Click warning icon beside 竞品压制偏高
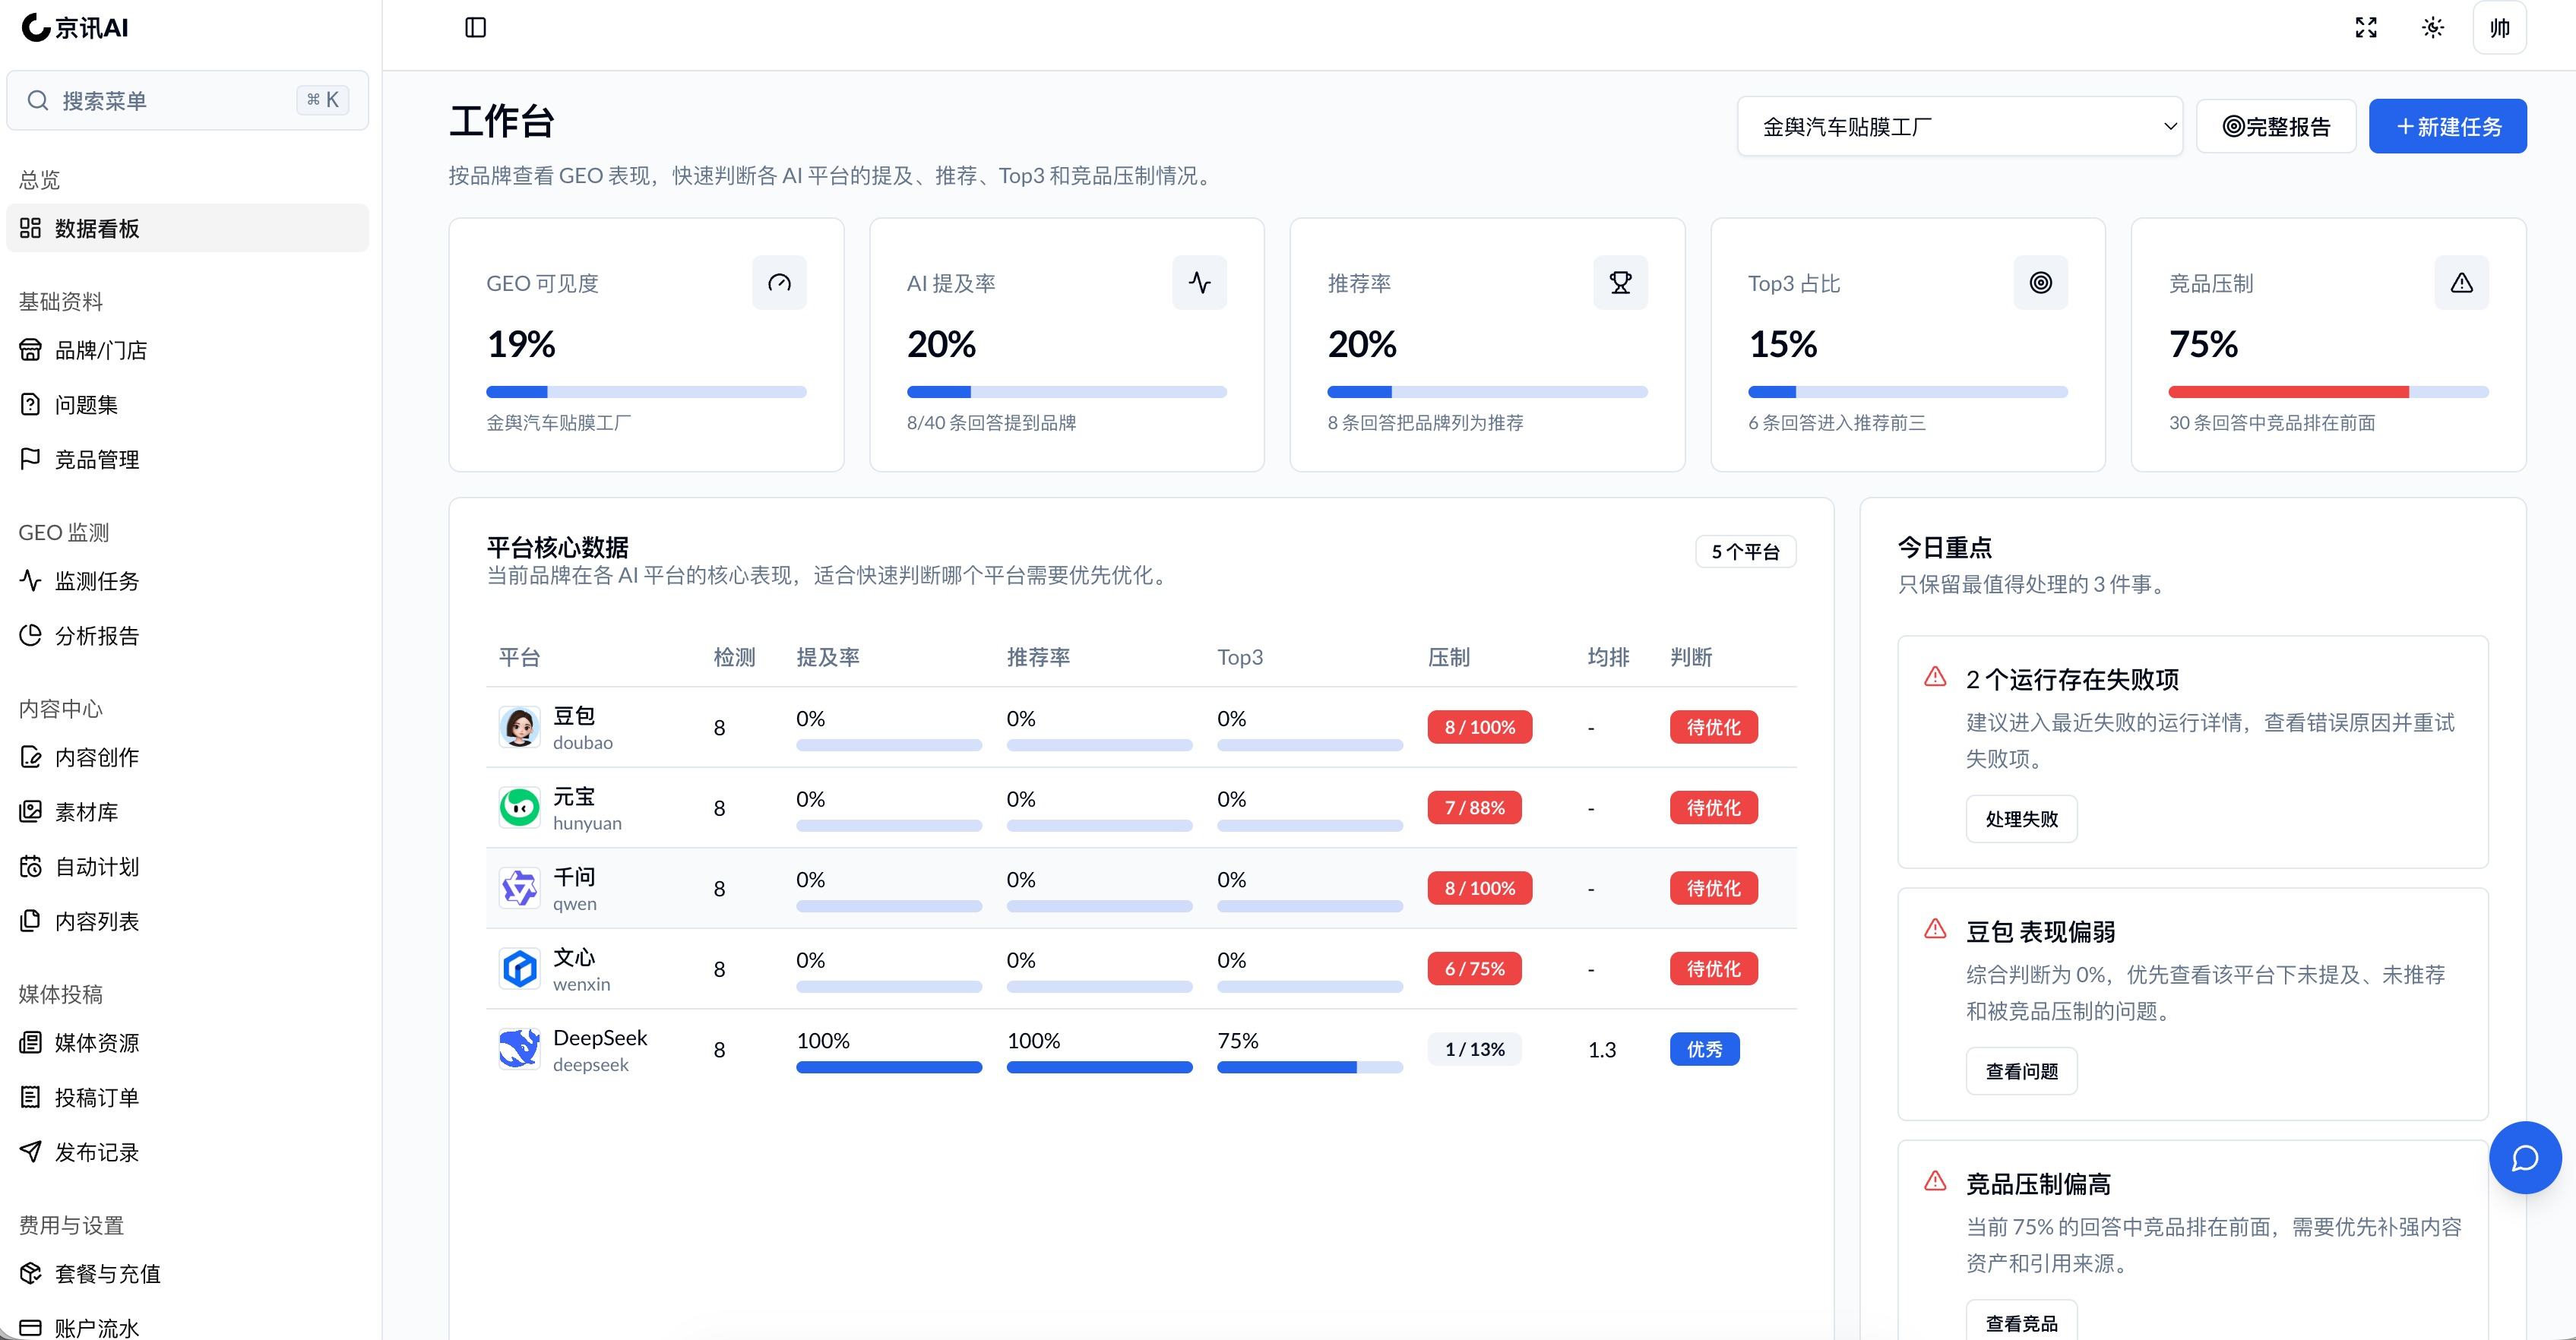 point(1936,1181)
